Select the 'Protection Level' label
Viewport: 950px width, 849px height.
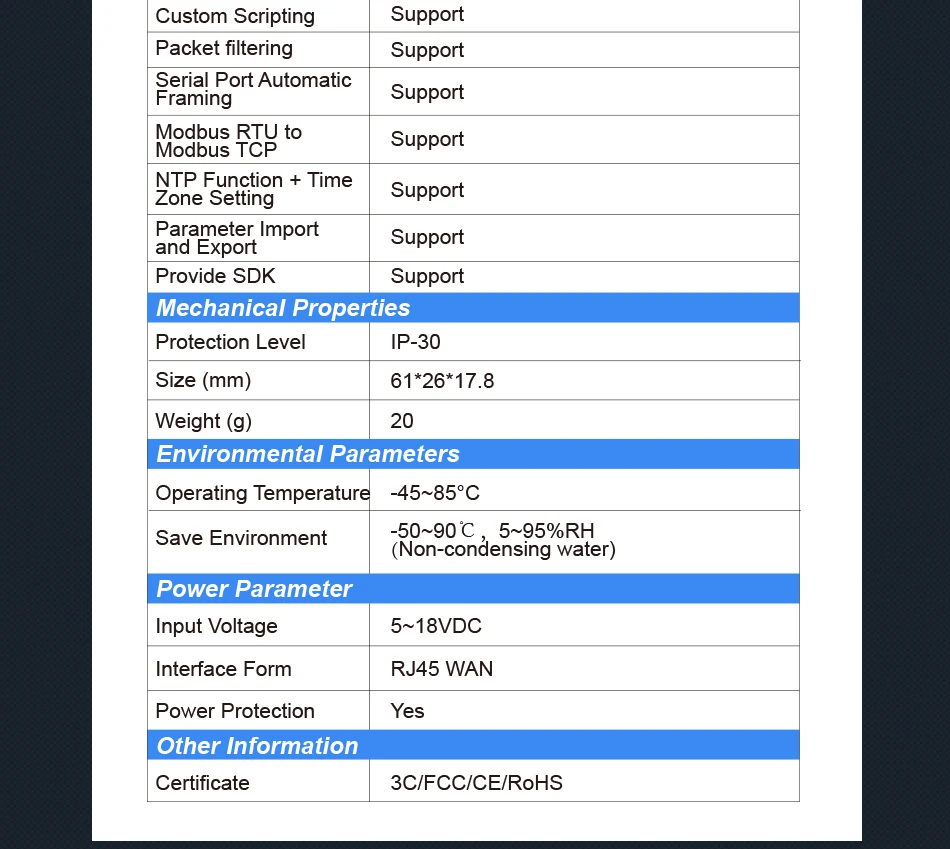(230, 342)
